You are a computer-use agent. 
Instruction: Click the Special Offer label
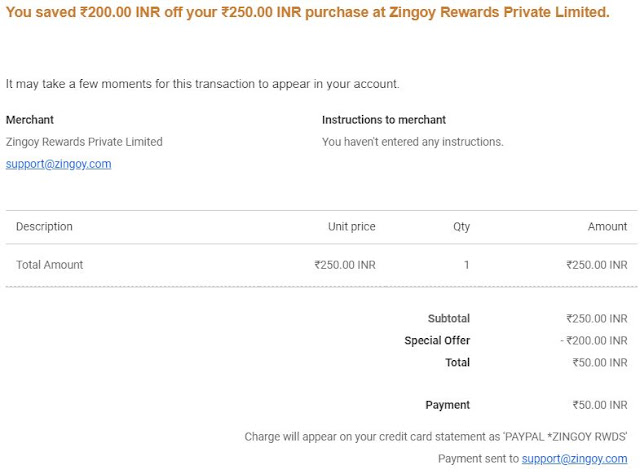click(437, 340)
